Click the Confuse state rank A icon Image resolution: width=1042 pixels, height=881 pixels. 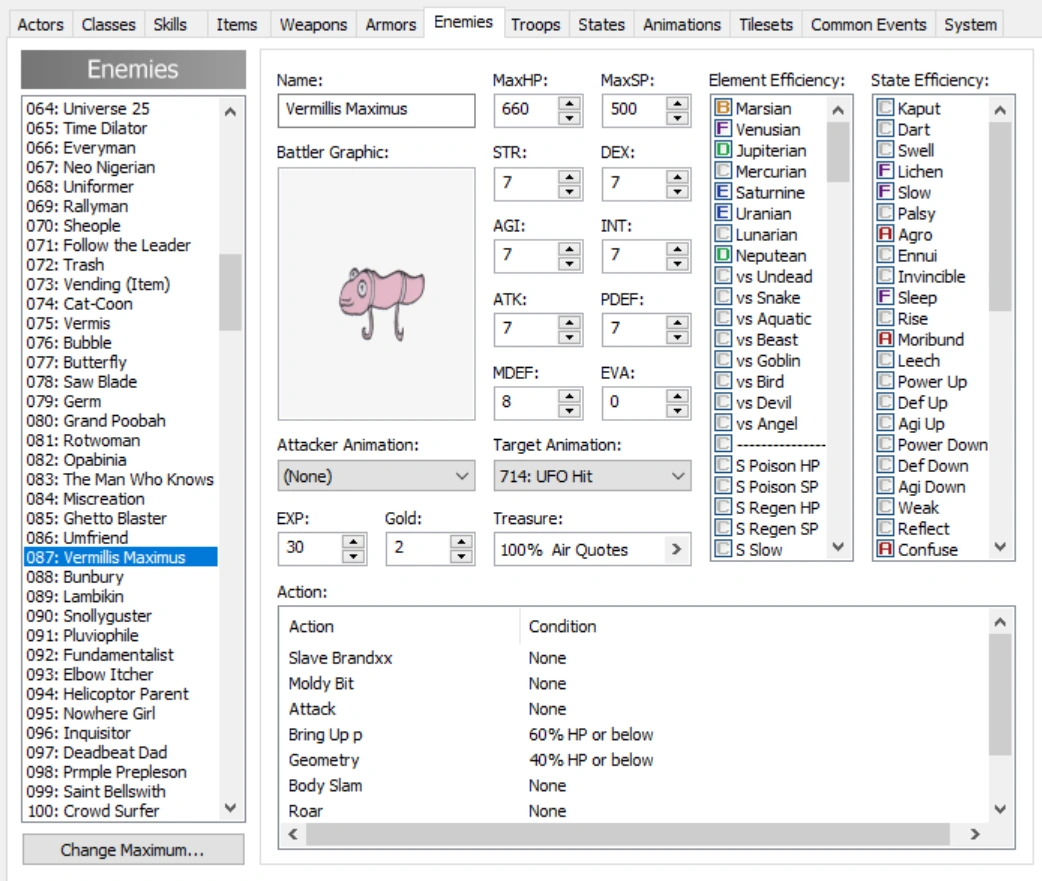pos(885,549)
